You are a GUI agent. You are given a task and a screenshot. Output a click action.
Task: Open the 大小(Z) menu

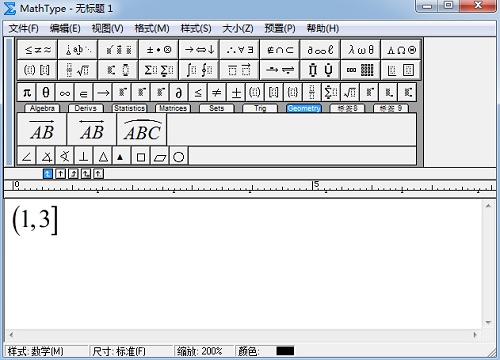point(238,29)
